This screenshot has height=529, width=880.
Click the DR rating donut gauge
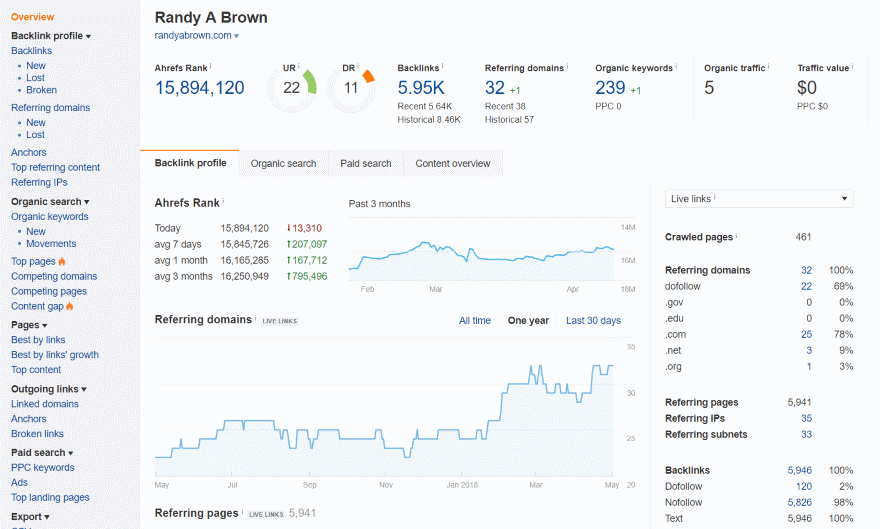(x=350, y=88)
